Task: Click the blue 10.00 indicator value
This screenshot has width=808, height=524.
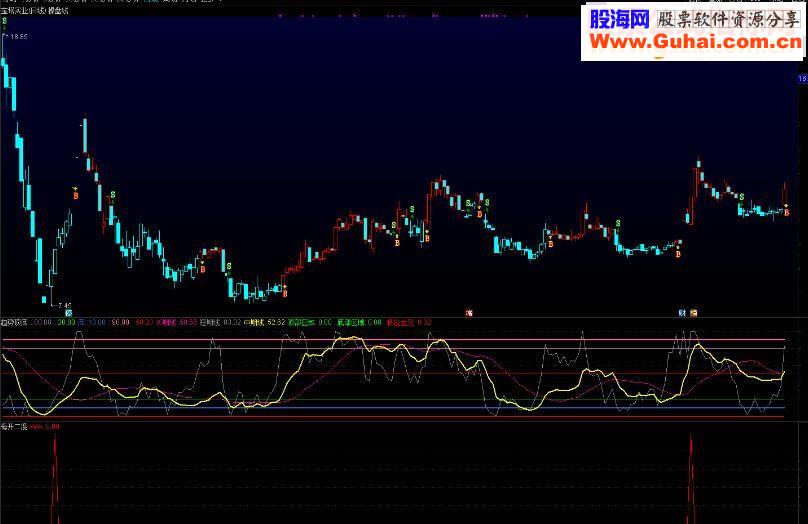Action: (97, 323)
